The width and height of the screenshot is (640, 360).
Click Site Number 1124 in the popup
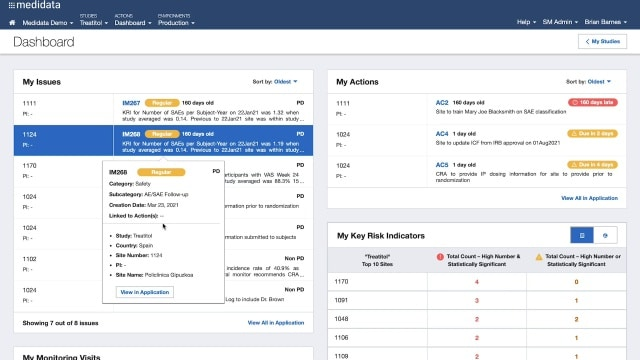pos(139,256)
